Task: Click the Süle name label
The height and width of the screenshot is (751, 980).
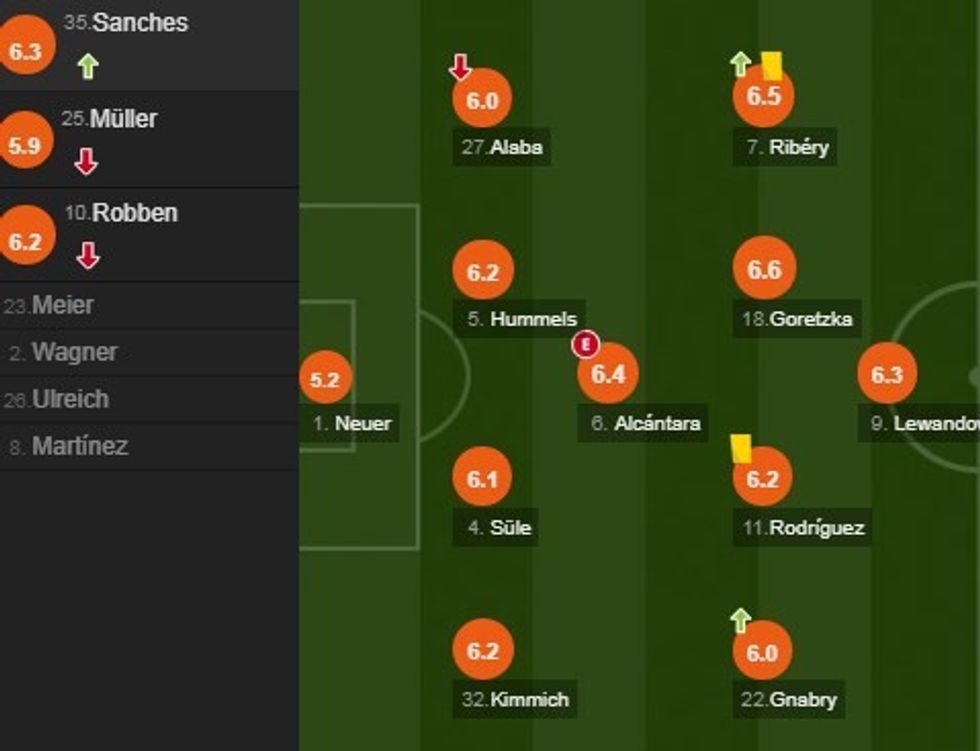Action: coord(499,527)
